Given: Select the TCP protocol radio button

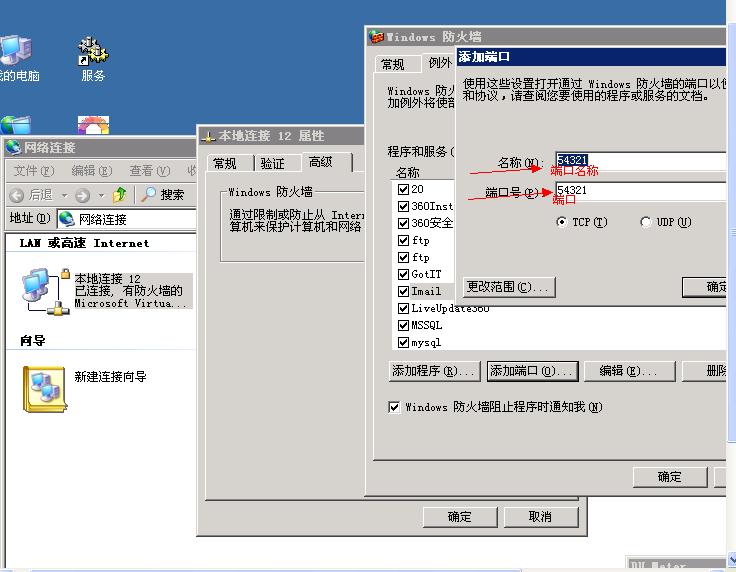Looking at the screenshot, I should point(562,222).
